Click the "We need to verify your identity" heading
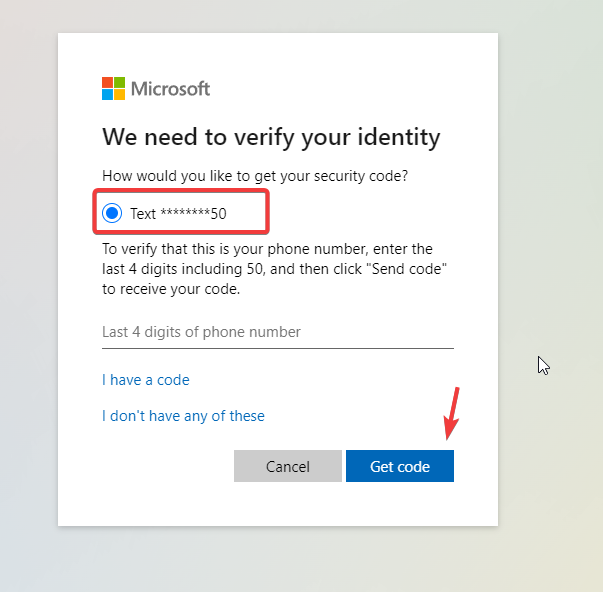The height and width of the screenshot is (592, 603). click(271, 137)
